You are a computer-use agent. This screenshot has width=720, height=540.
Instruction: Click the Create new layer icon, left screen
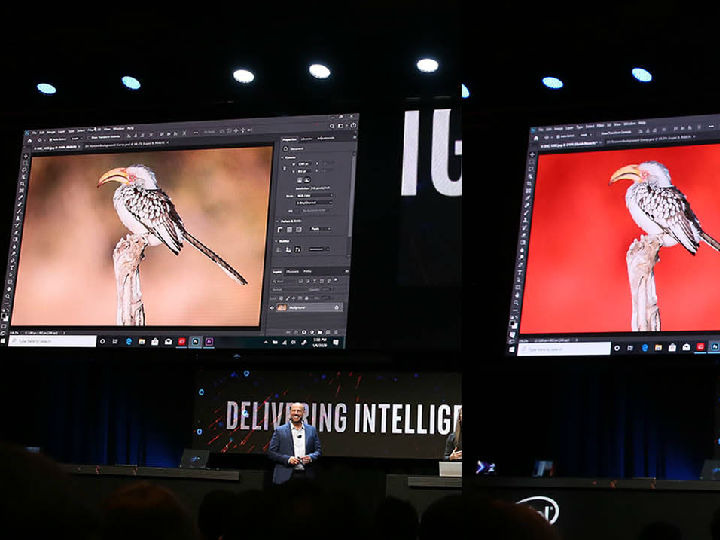click(x=328, y=332)
